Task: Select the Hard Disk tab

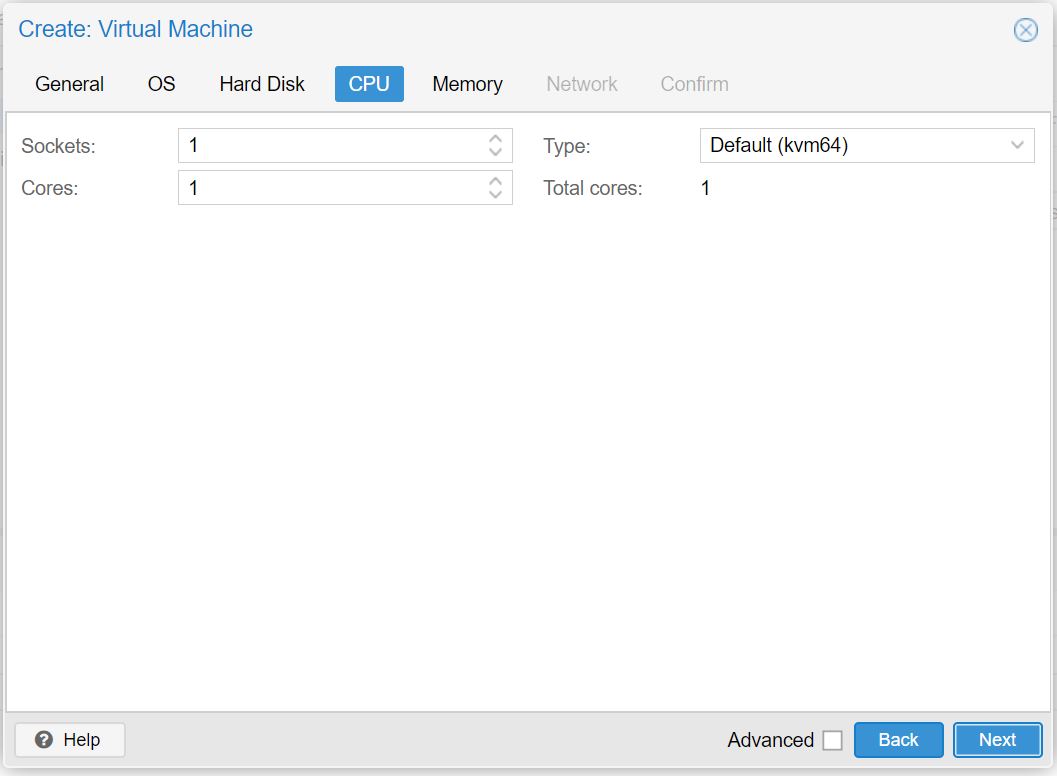Action: [x=261, y=84]
